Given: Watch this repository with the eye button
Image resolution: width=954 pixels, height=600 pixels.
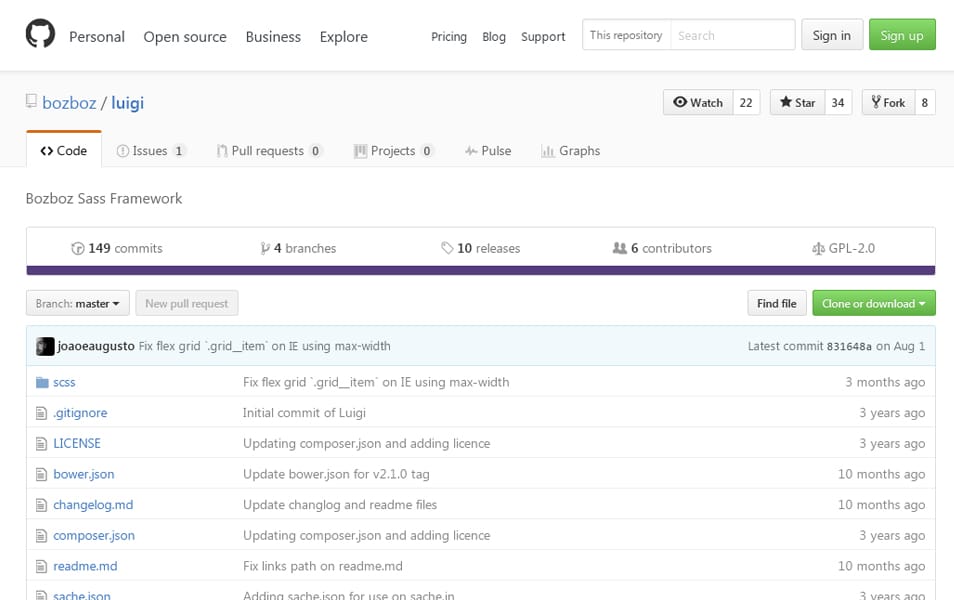Looking at the screenshot, I should tap(698, 102).
